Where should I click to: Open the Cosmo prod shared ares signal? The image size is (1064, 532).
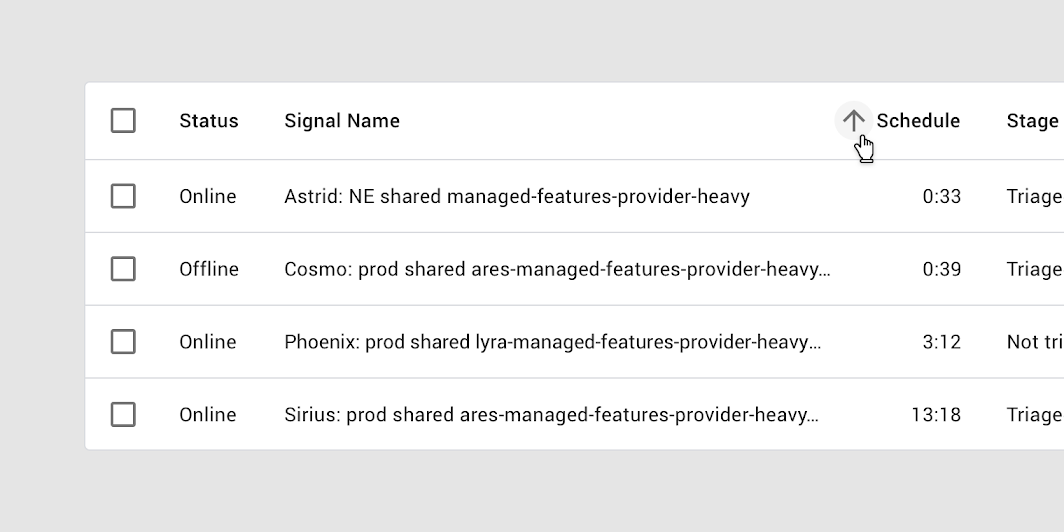[x=556, y=269]
